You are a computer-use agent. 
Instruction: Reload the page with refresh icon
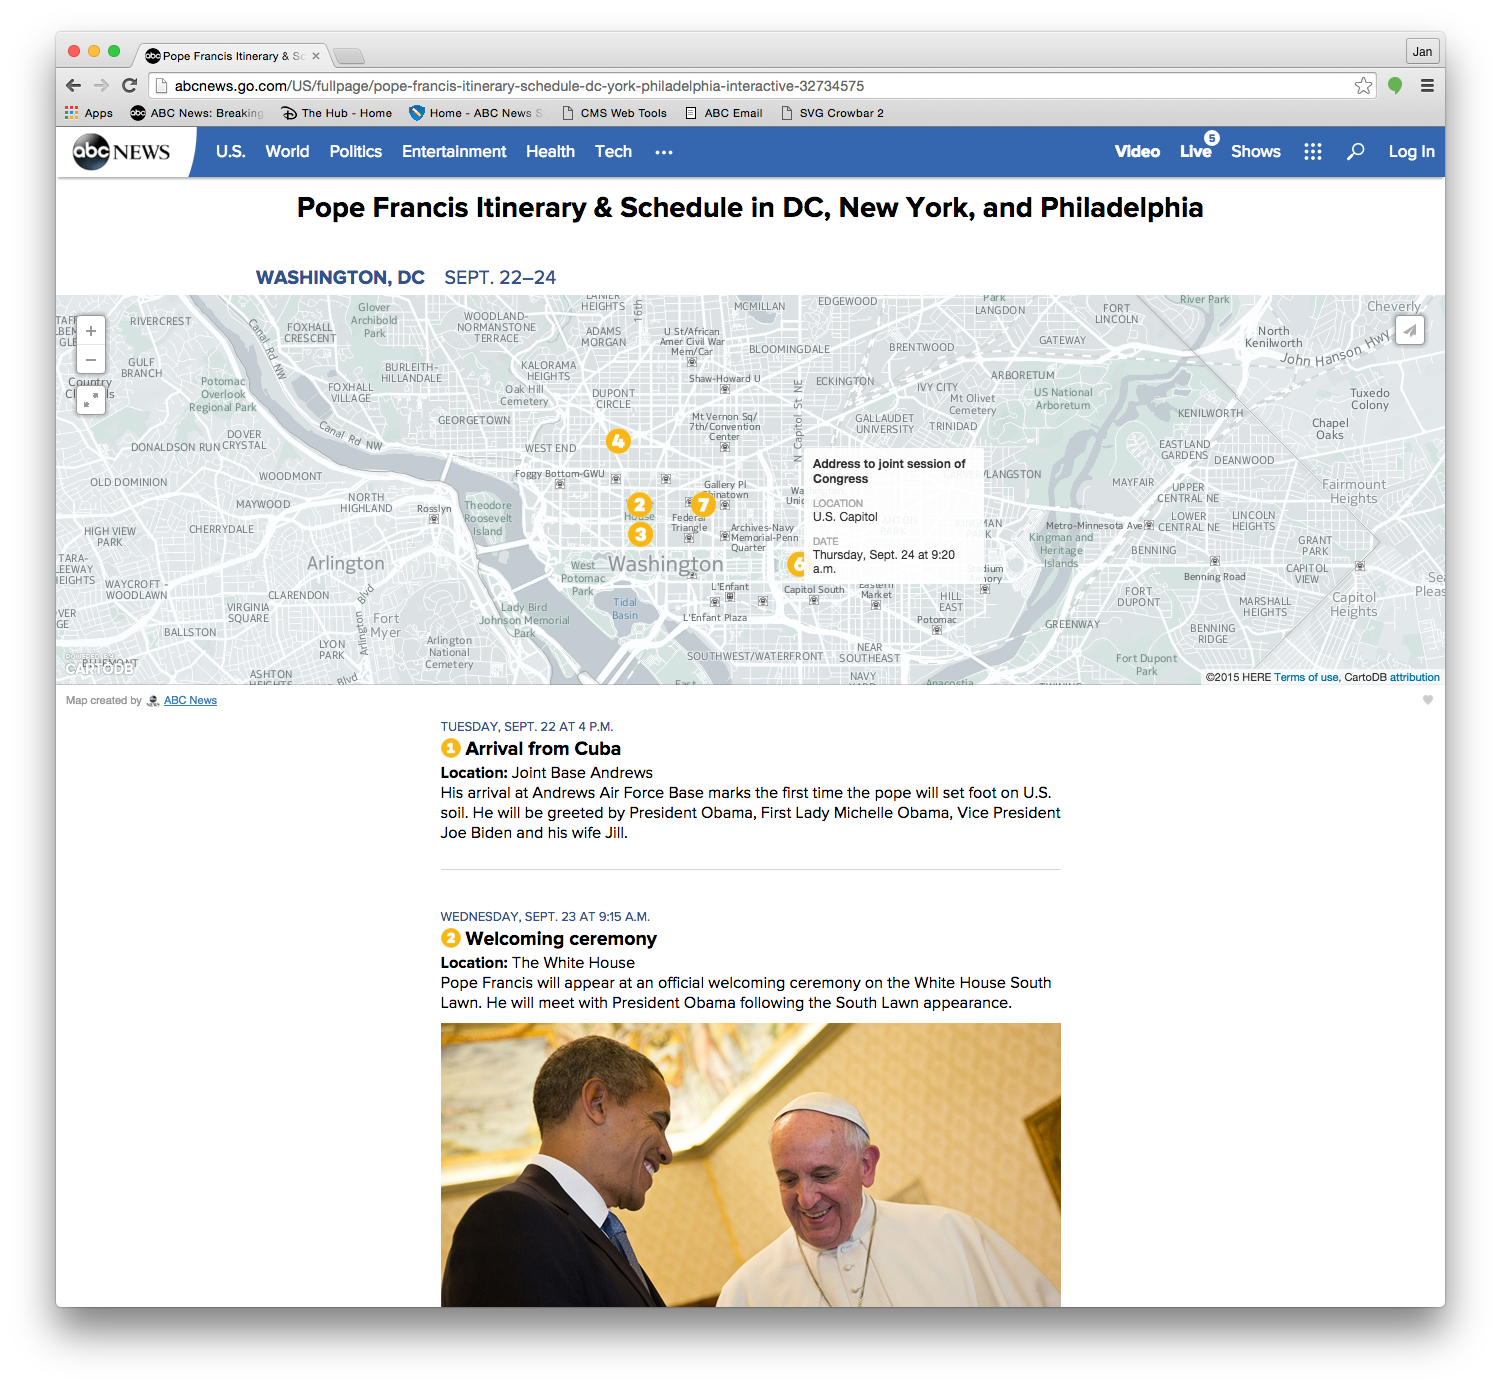tap(129, 86)
